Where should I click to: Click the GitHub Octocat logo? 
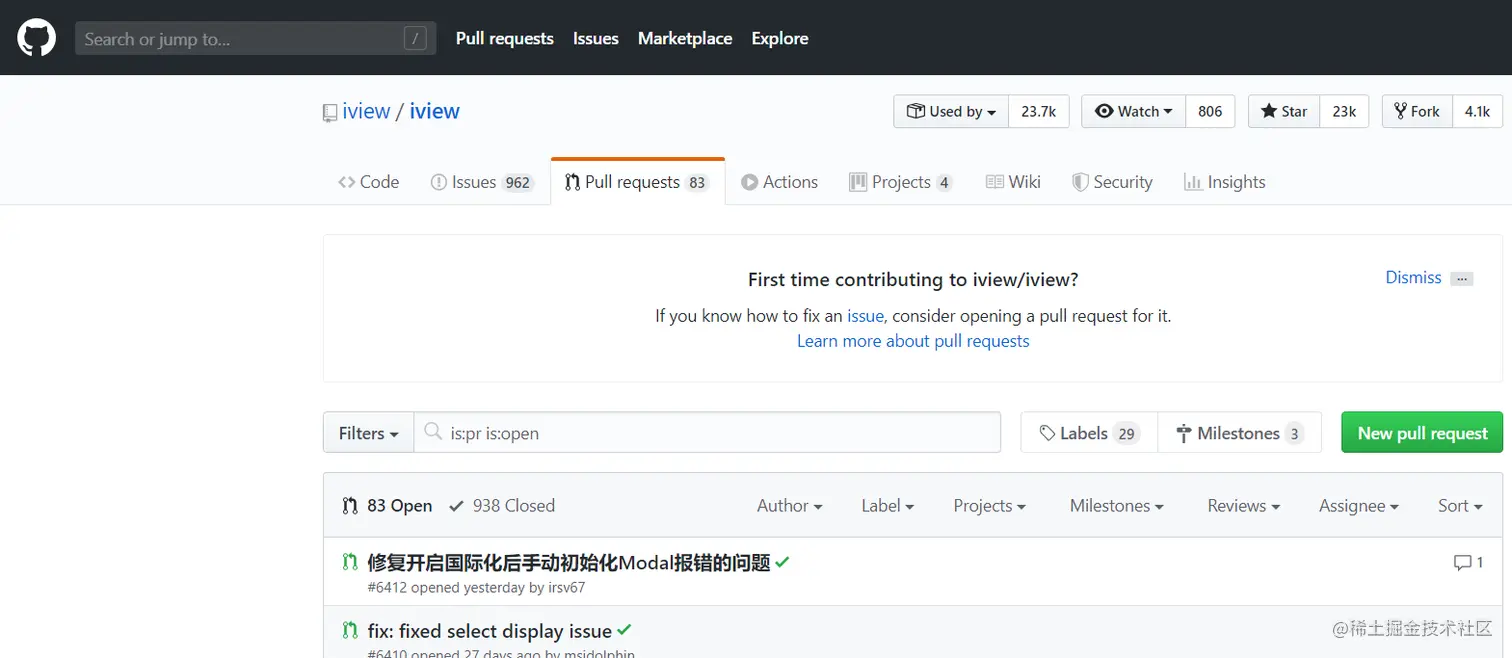point(36,38)
